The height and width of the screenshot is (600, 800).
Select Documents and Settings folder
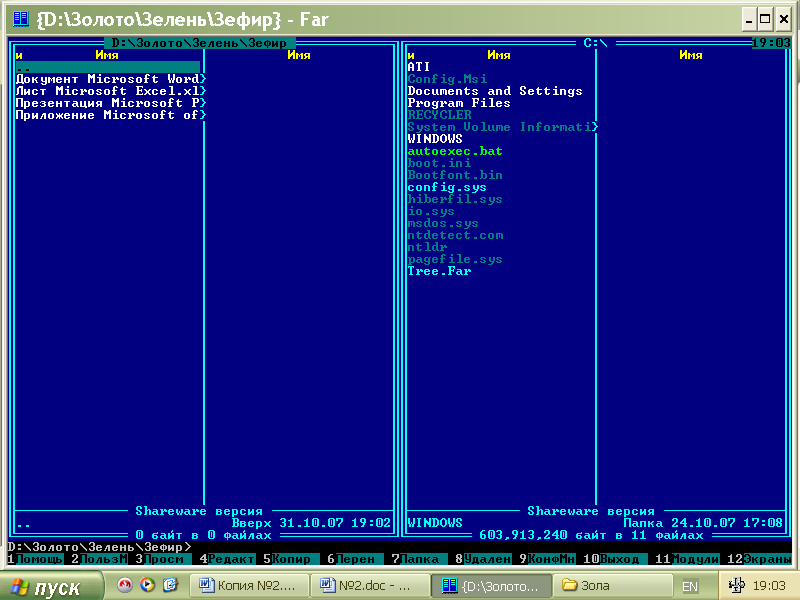pos(495,91)
